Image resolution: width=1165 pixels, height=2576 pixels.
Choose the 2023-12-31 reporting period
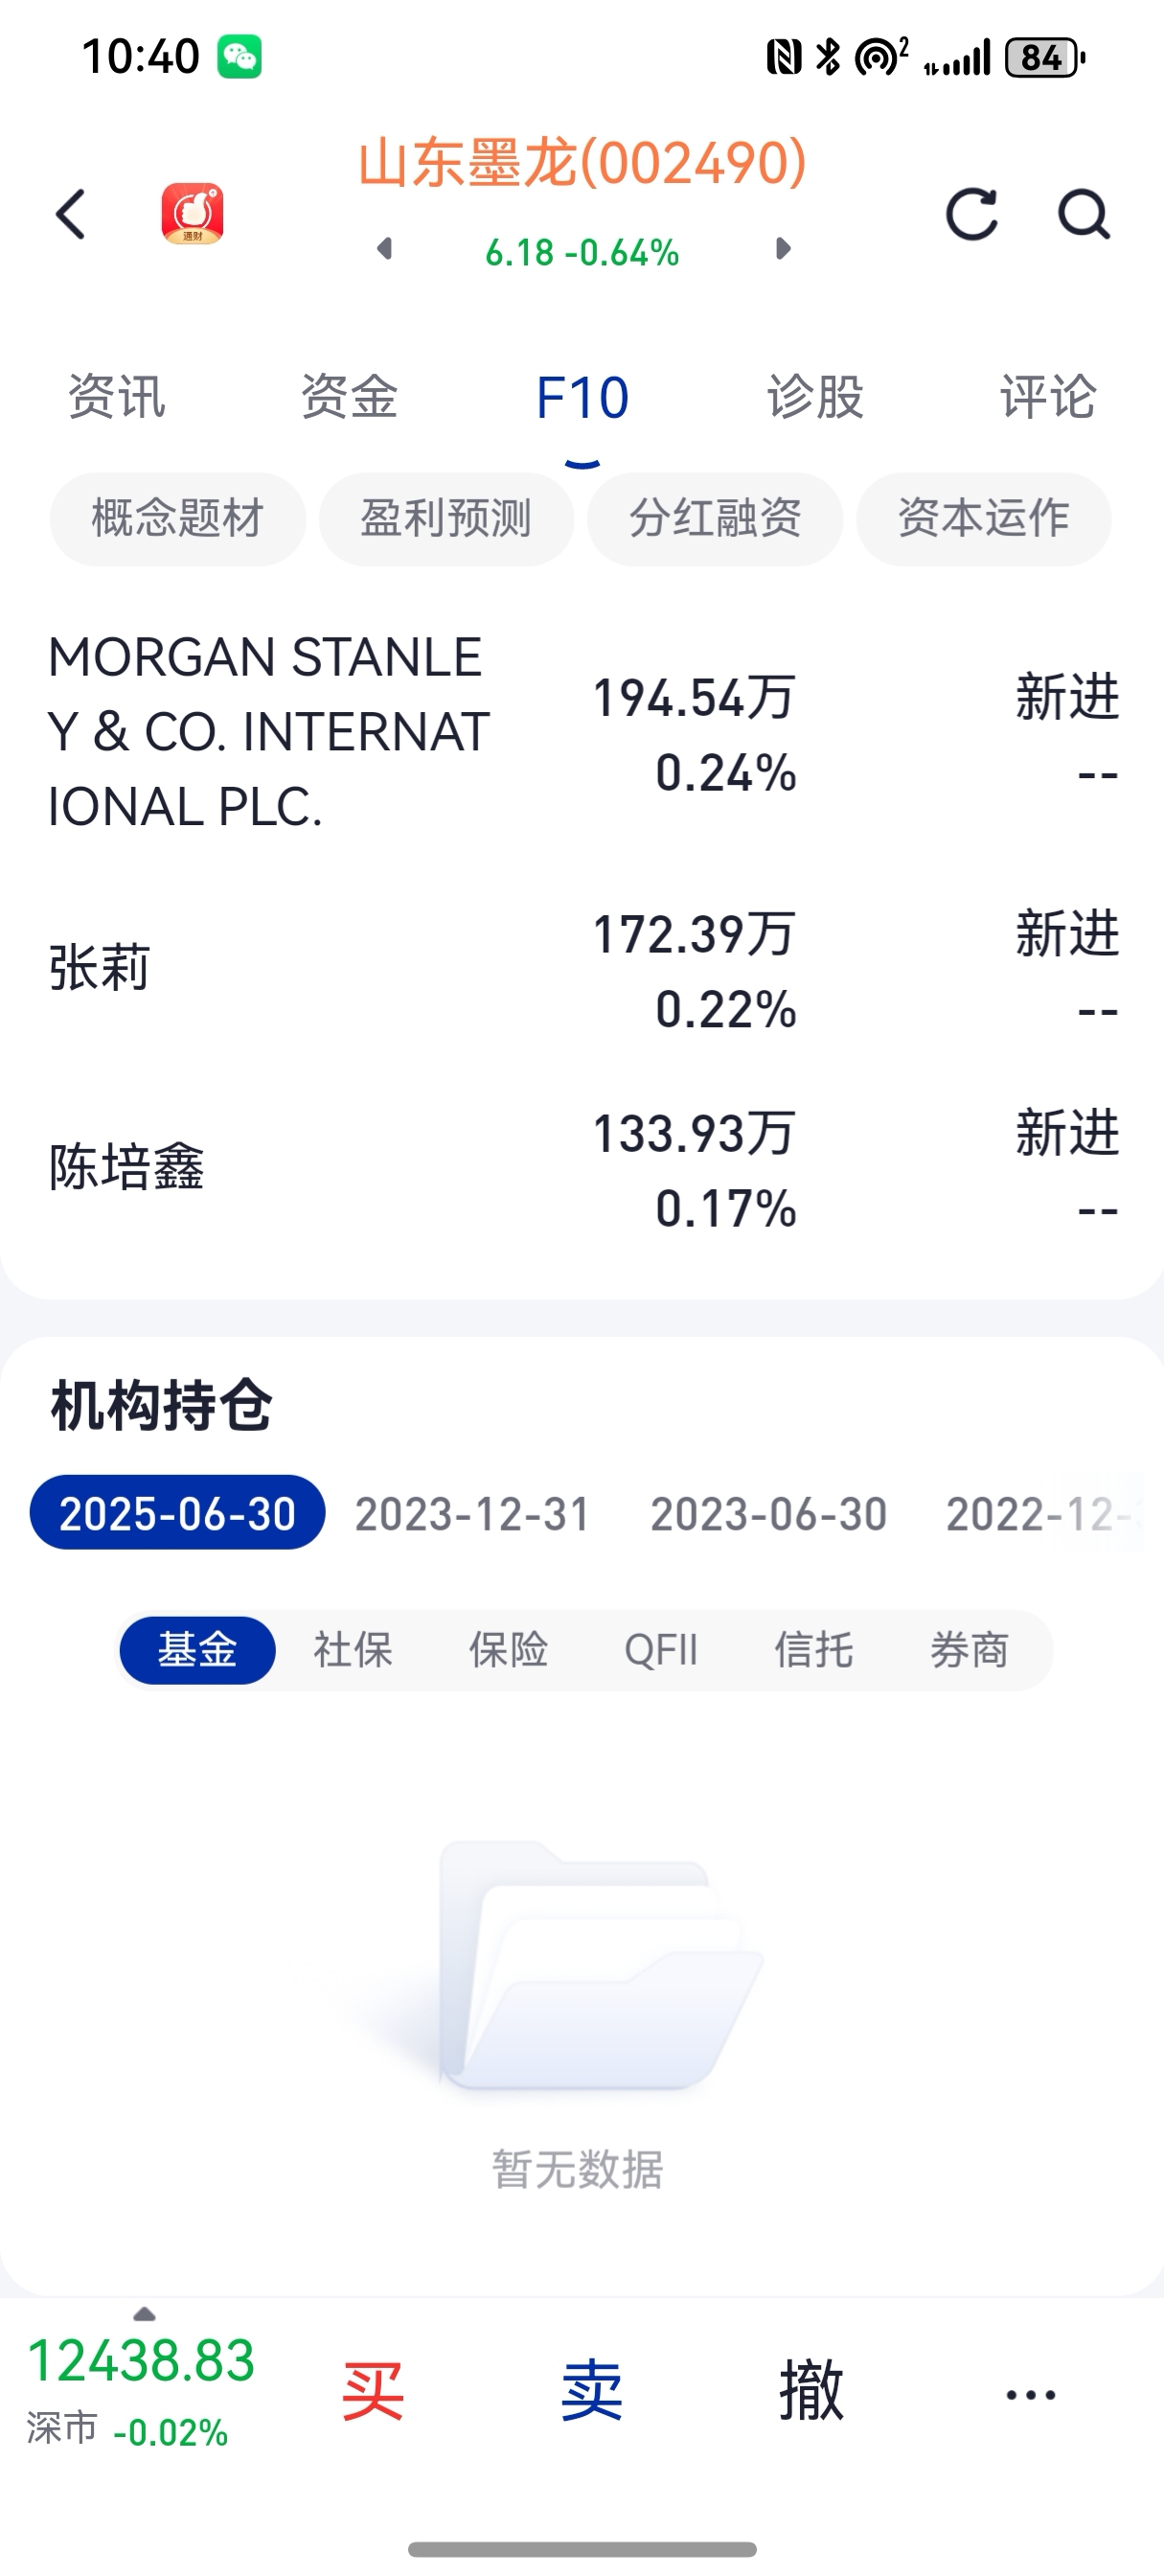point(473,1514)
